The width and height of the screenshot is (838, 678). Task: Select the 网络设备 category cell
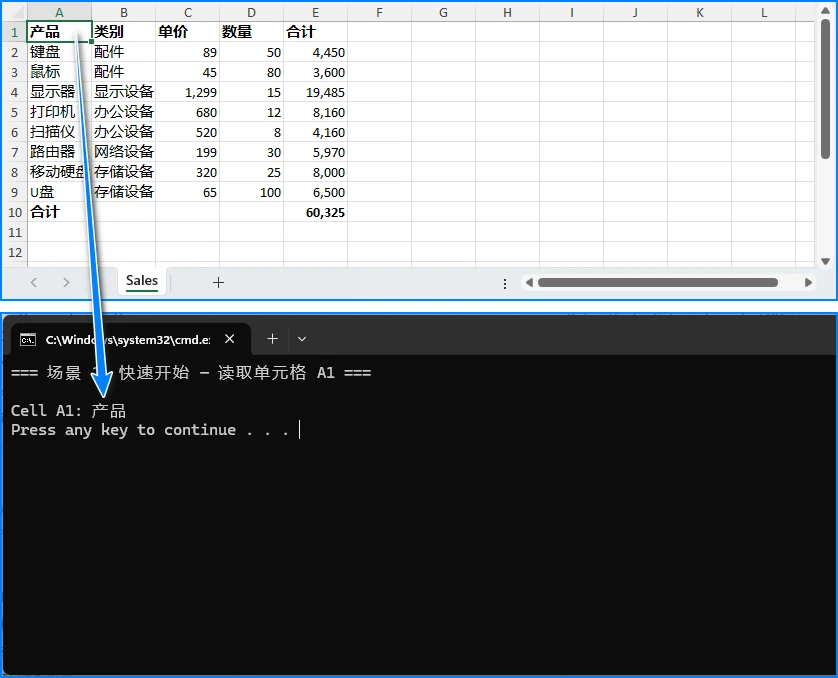click(x=123, y=152)
